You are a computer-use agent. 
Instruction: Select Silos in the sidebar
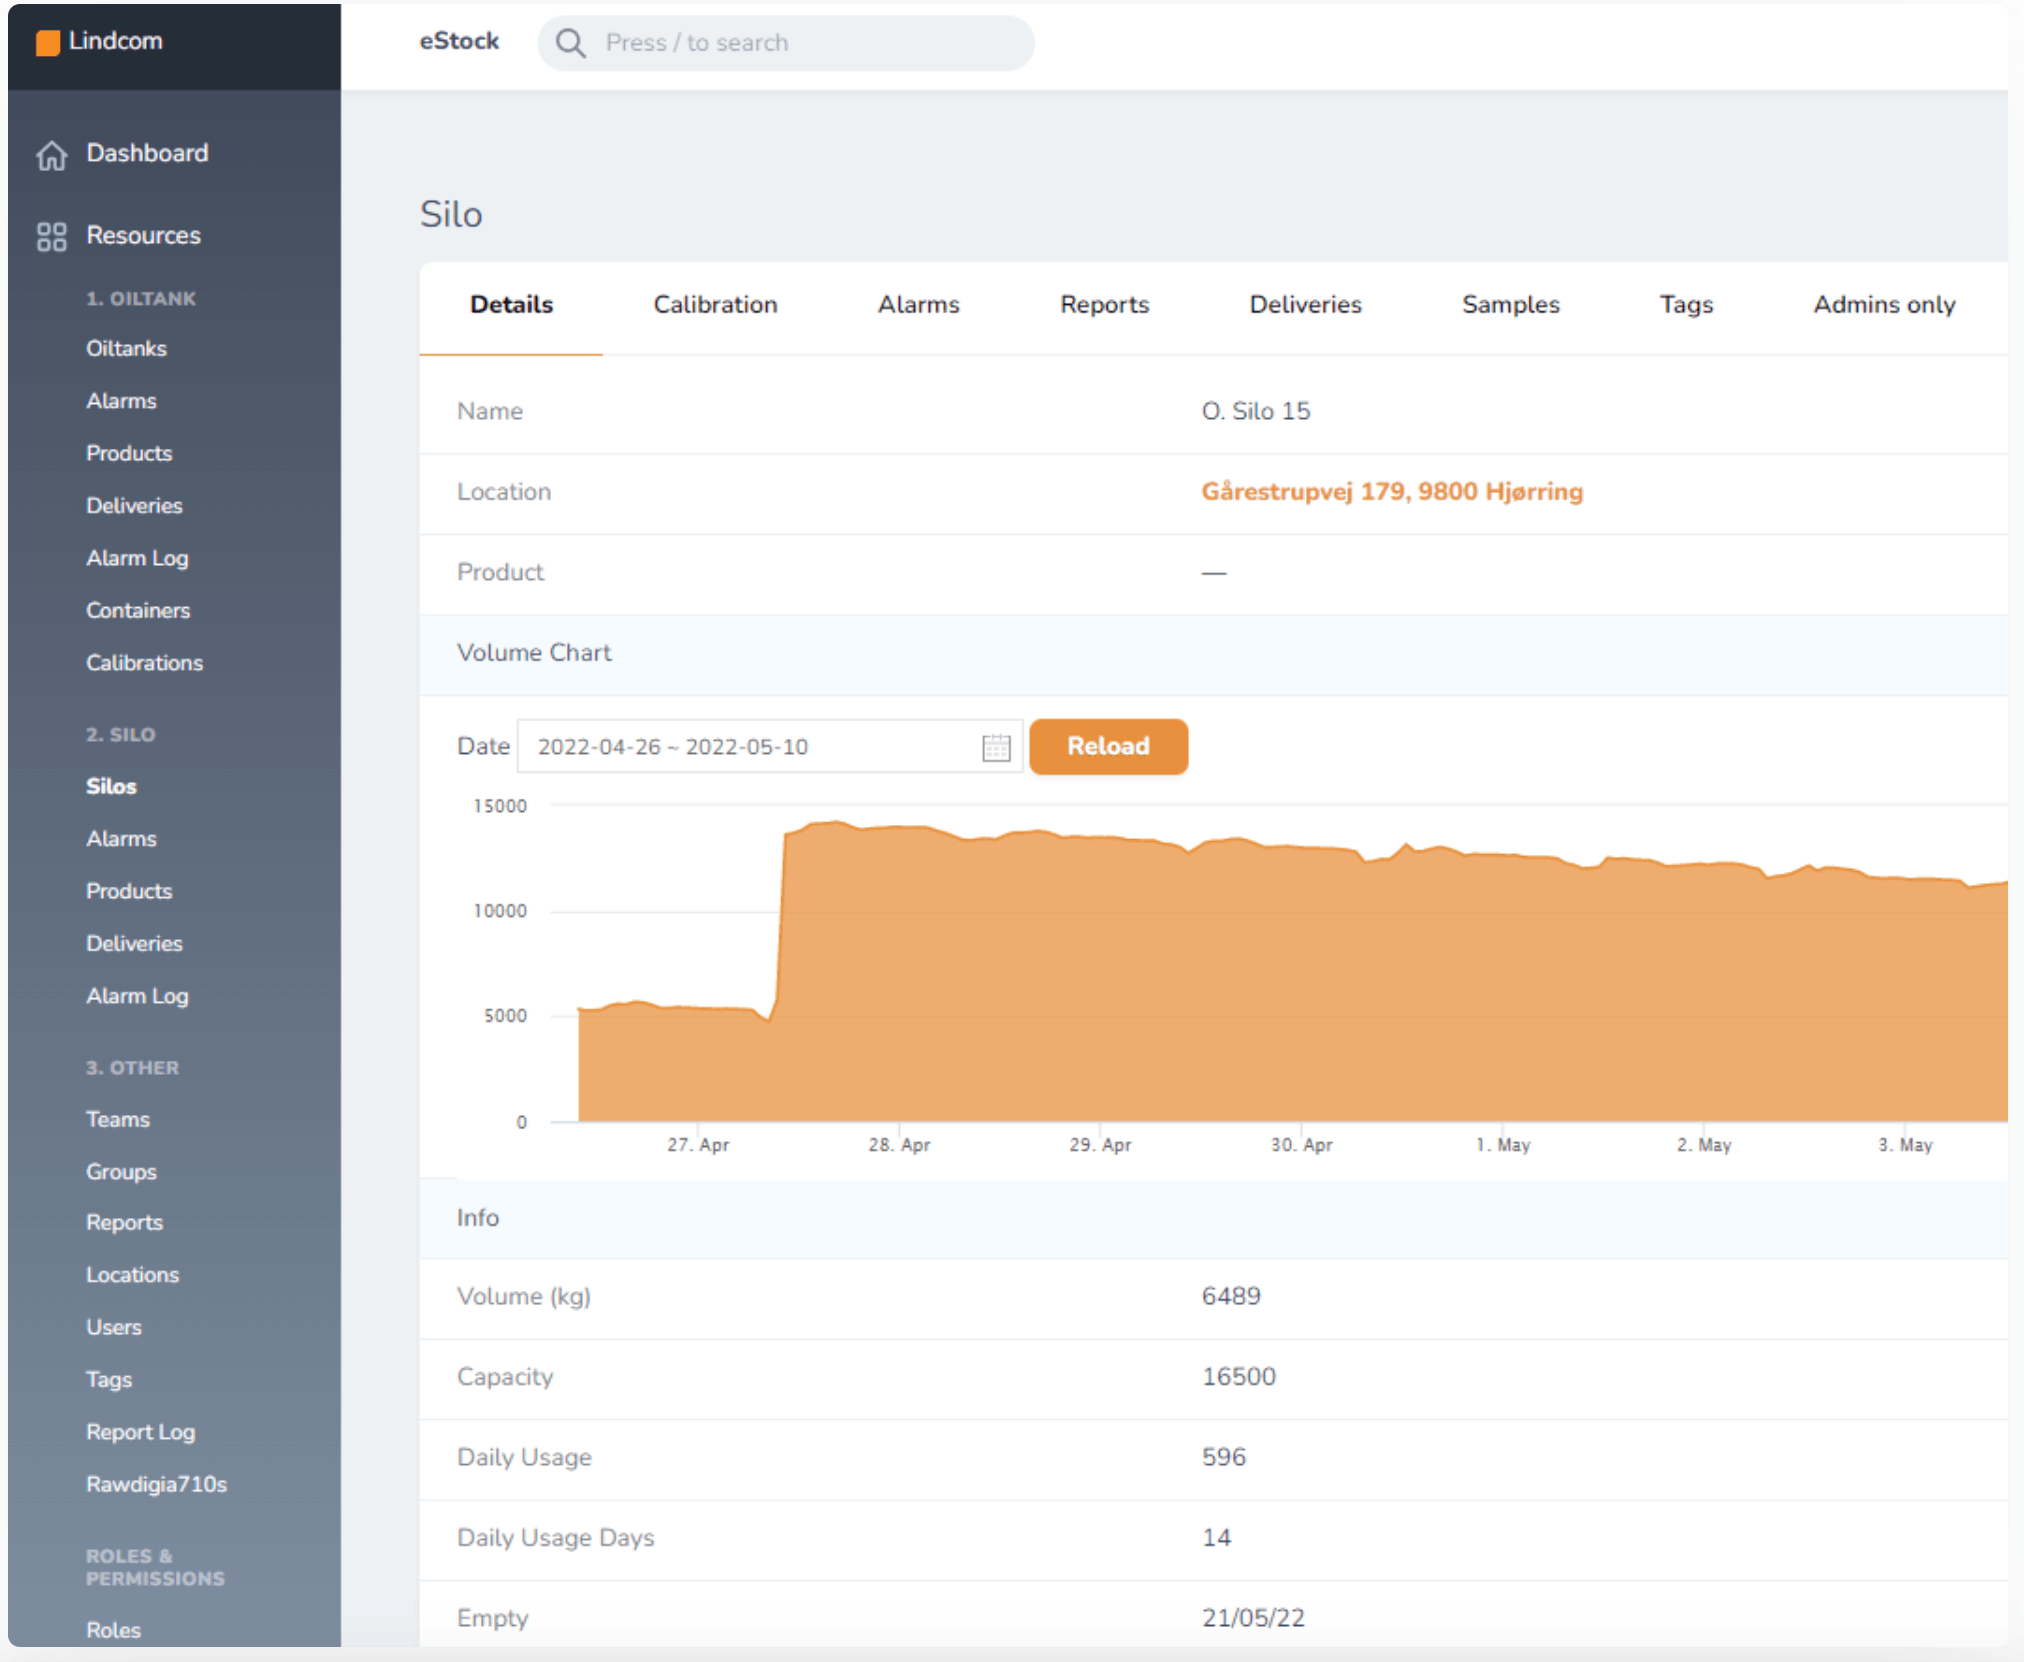click(111, 786)
